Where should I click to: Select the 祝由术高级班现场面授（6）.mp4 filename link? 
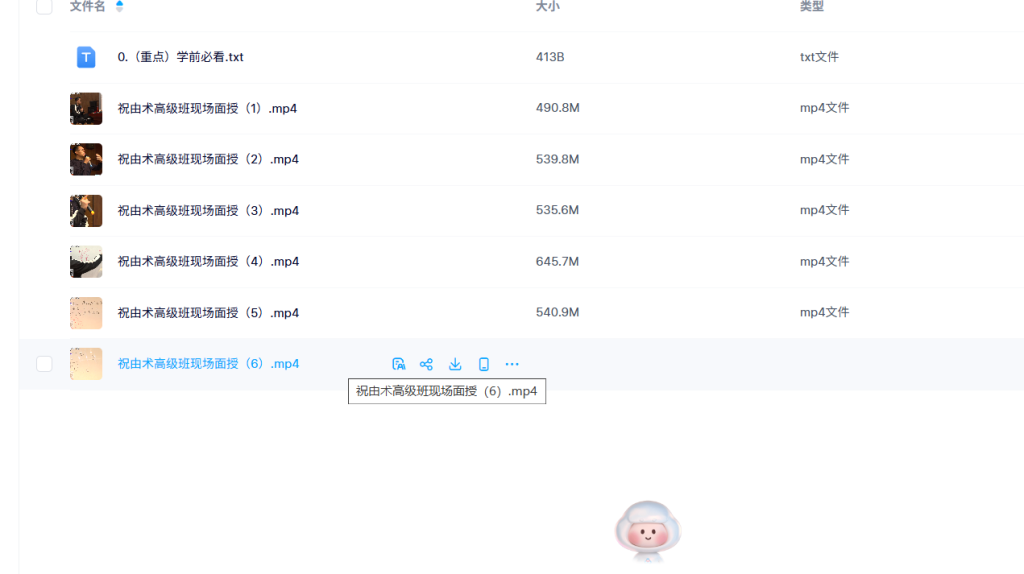point(208,364)
